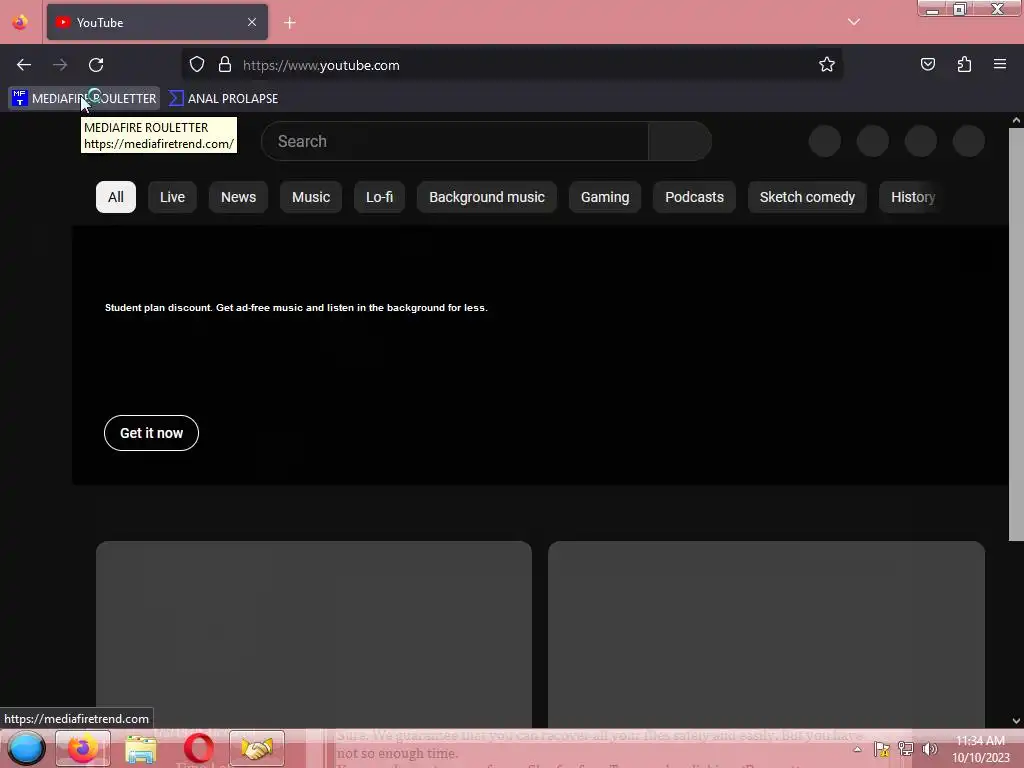Image resolution: width=1024 pixels, height=768 pixels.
Task: Select the Background music filter chip
Action: [x=487, y=197]
